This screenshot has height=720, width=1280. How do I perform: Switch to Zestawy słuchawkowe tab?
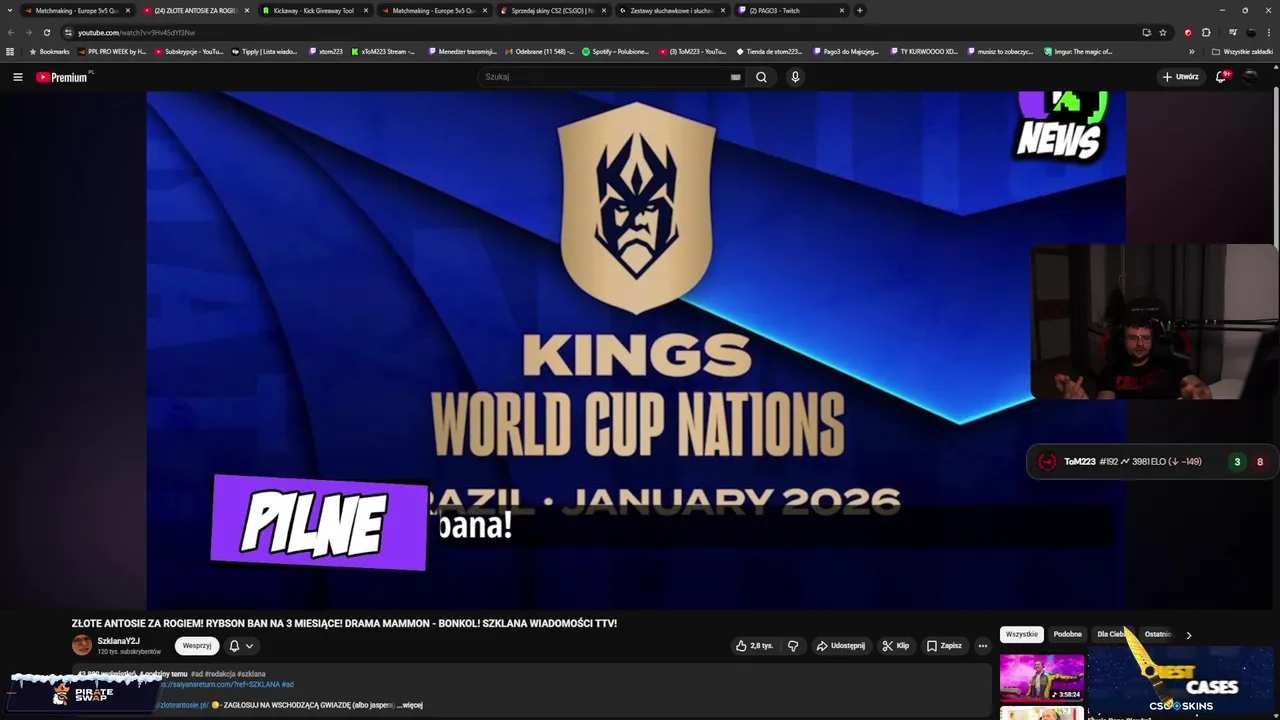[671, 10]
